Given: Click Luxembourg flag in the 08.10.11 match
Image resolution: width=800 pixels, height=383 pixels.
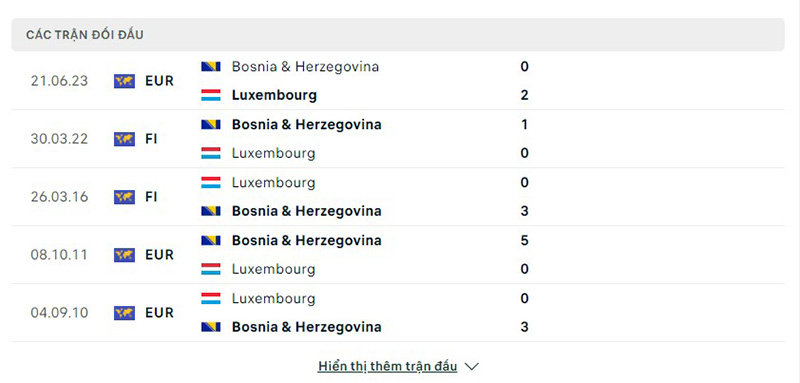Looking at the screenshot, I should coord(211,269).
